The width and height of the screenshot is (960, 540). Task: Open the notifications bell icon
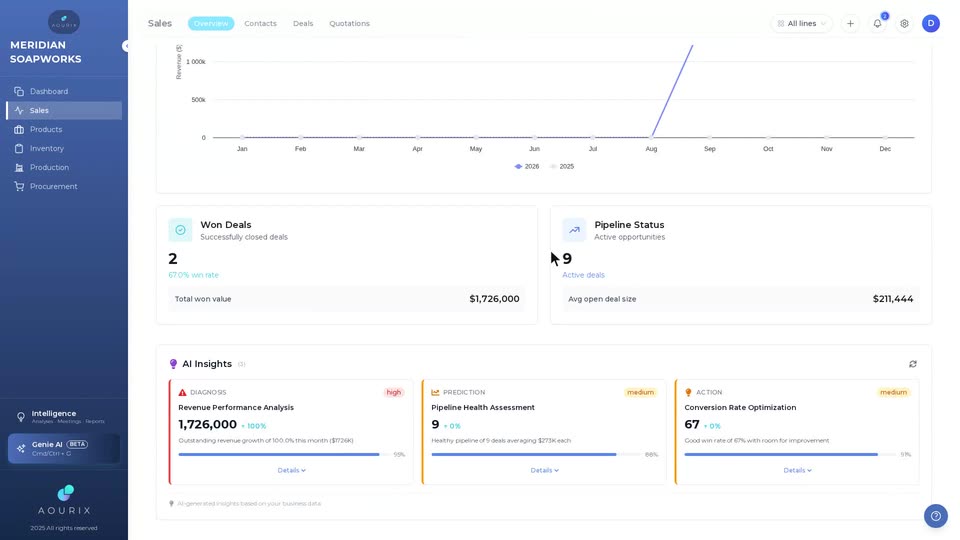point(877,23)
